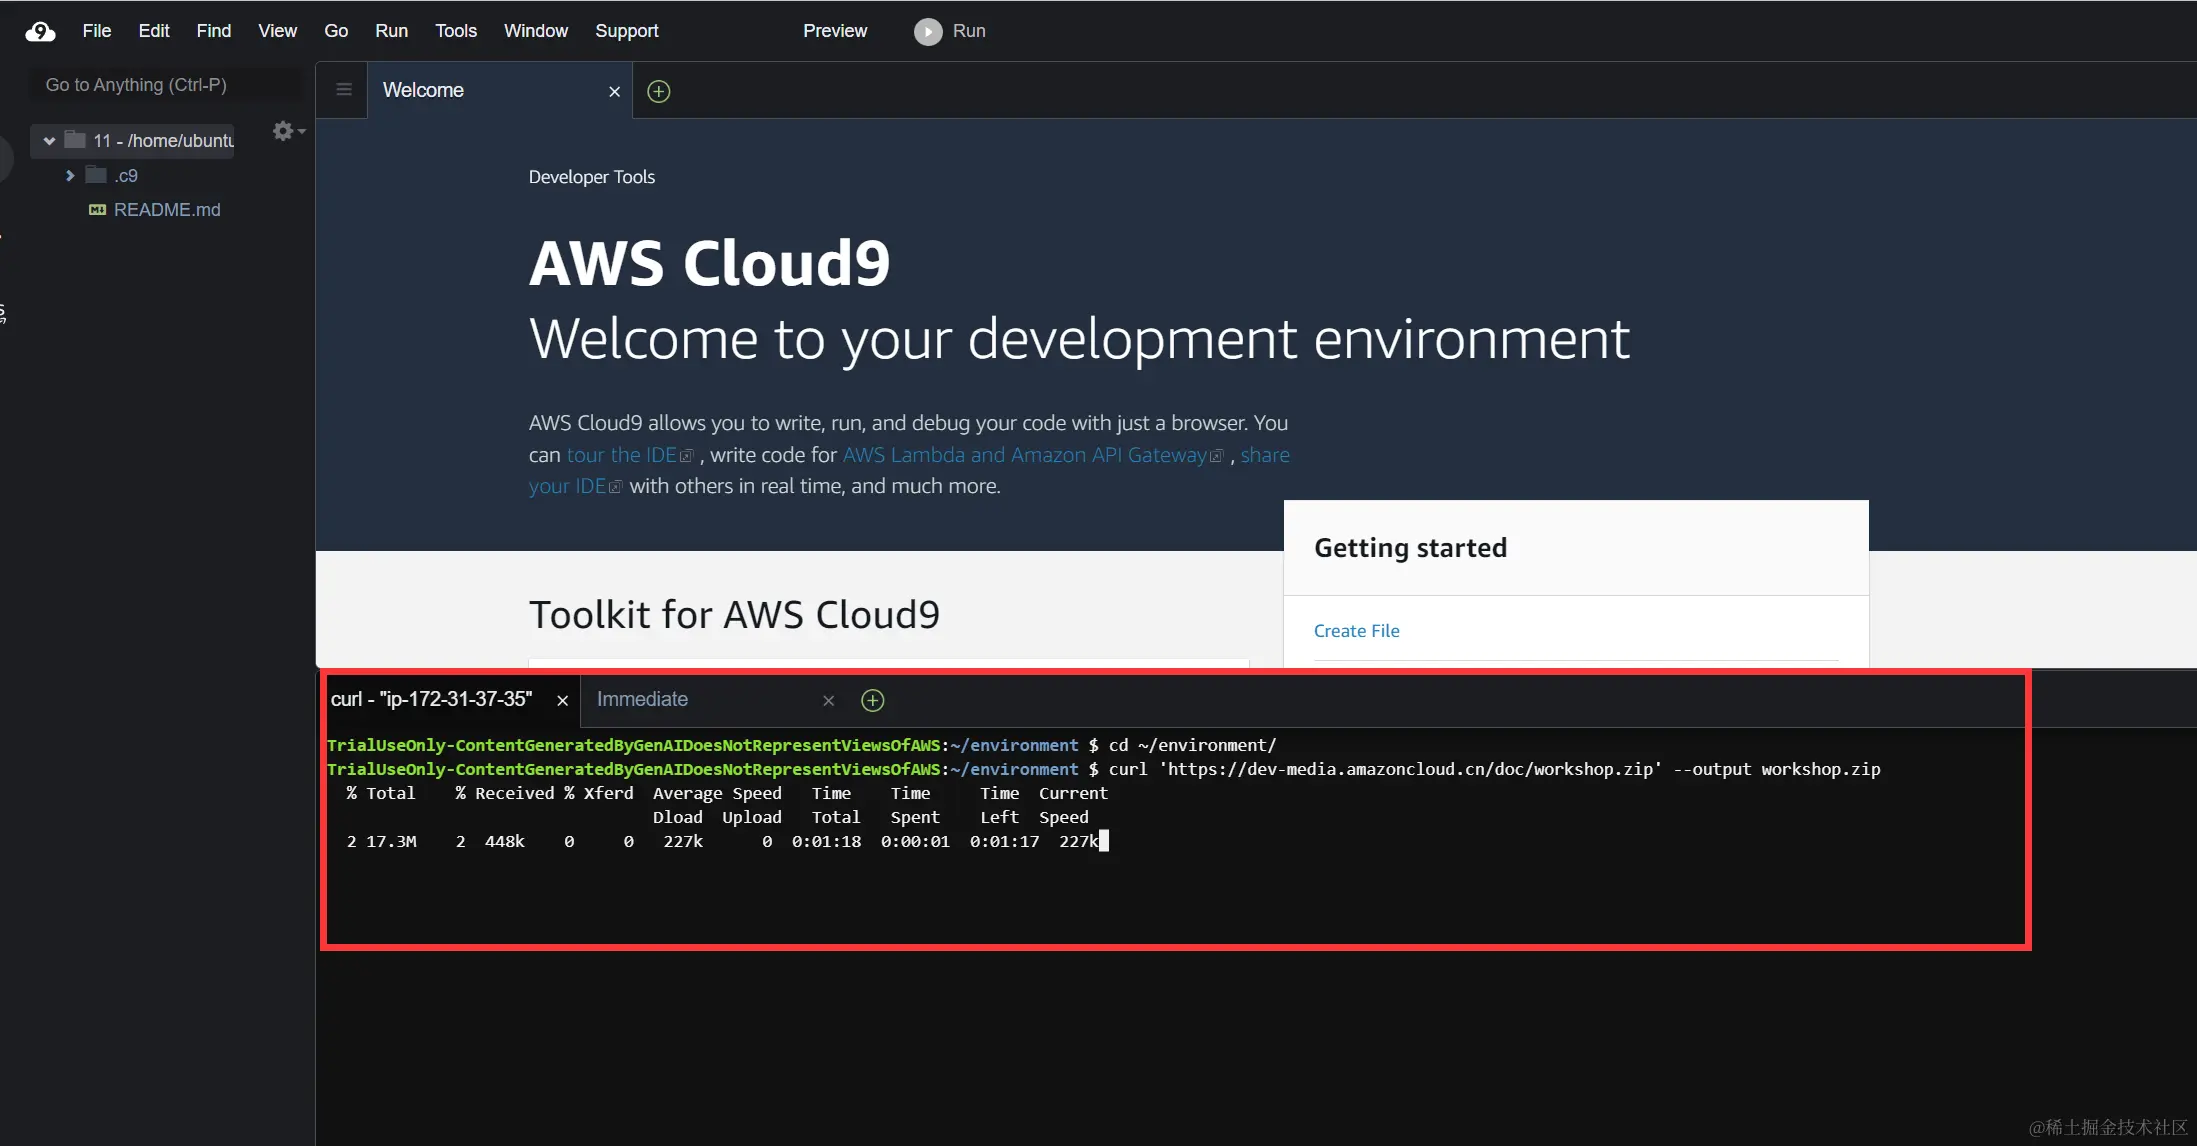
Task: Switch to the Immediate tab
Action: [x=642, y=699]
